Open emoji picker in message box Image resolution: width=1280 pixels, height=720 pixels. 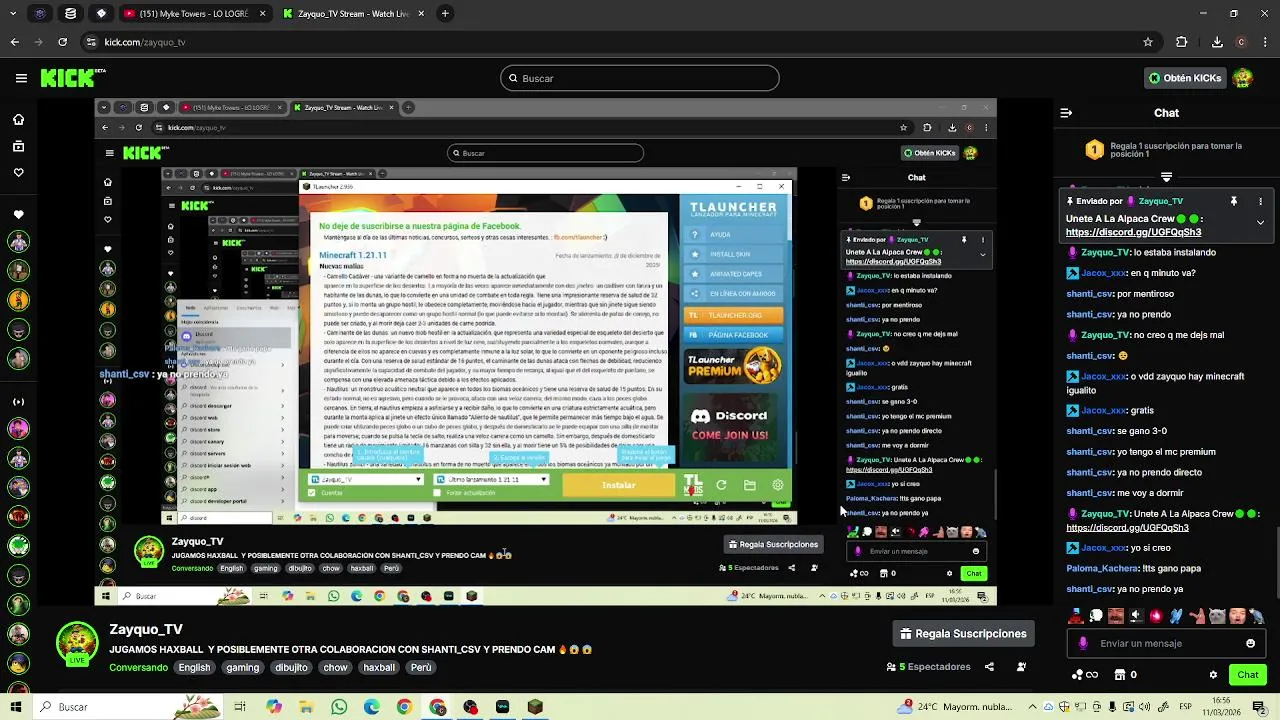1250,643
